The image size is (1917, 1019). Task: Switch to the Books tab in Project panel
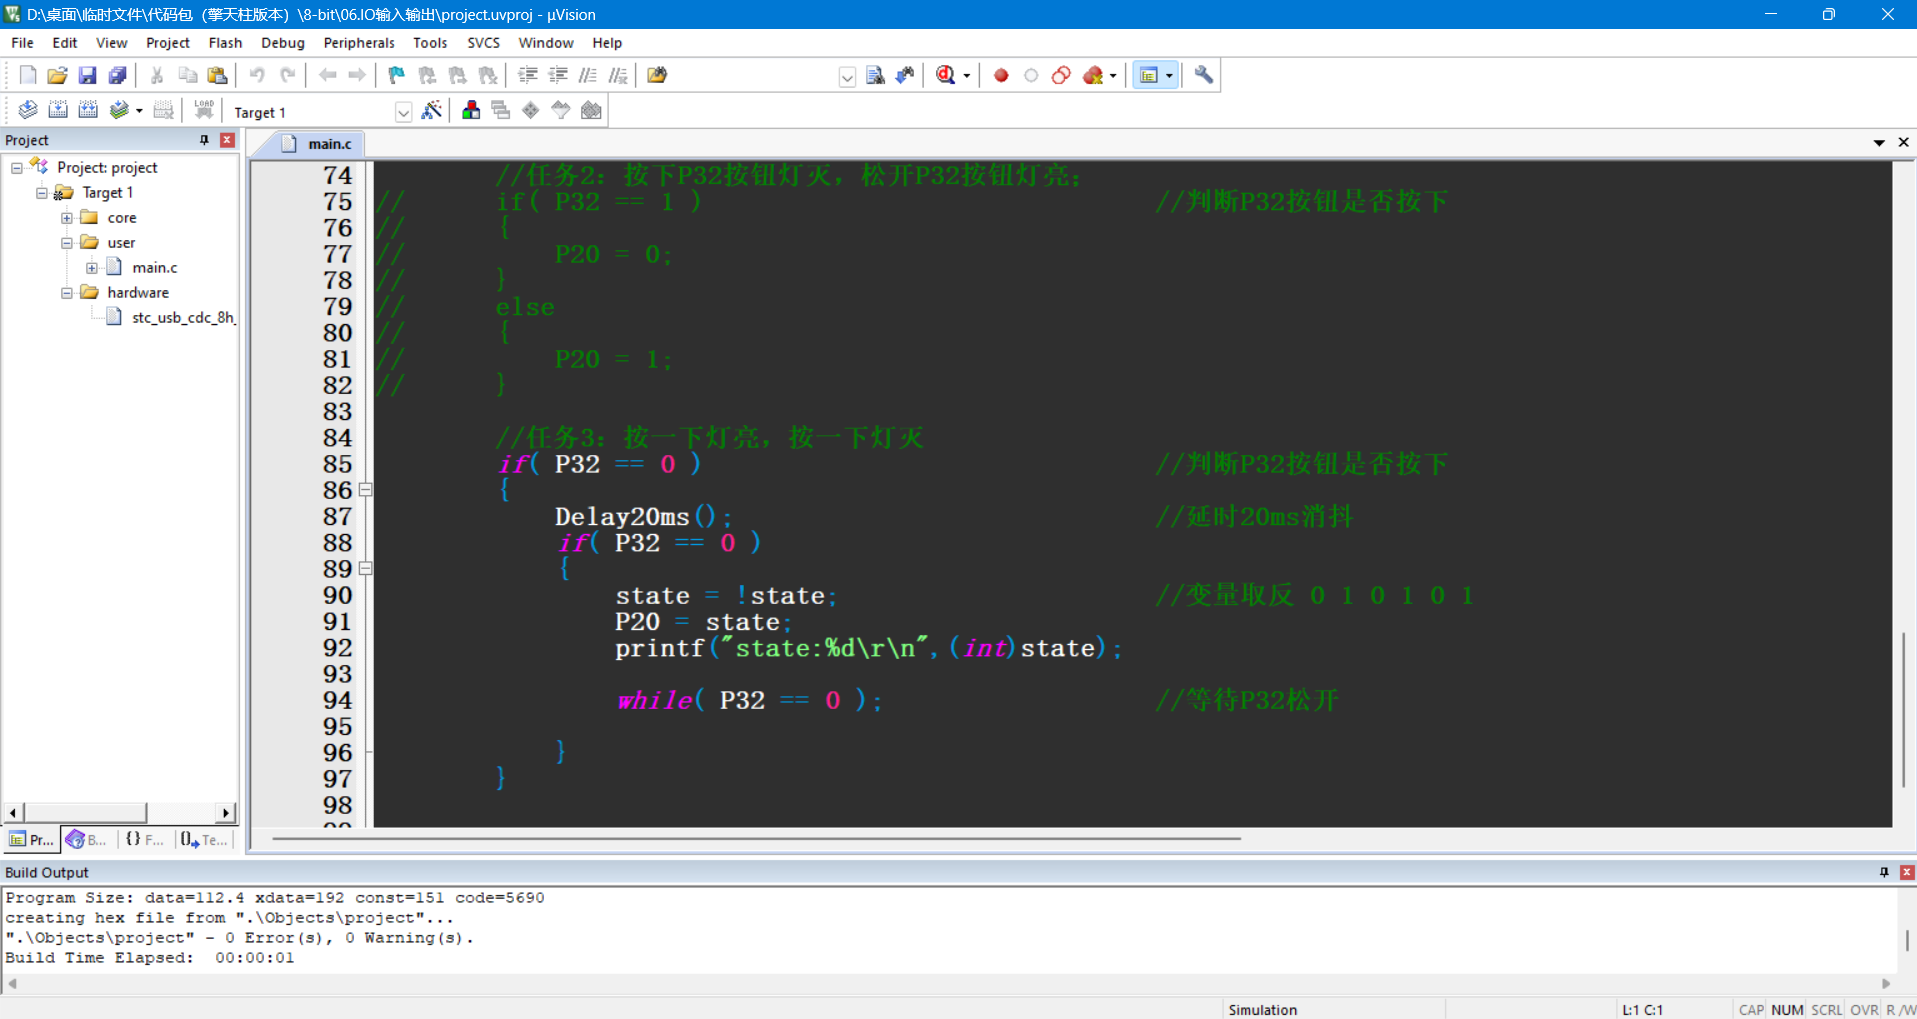click(87, 840)
